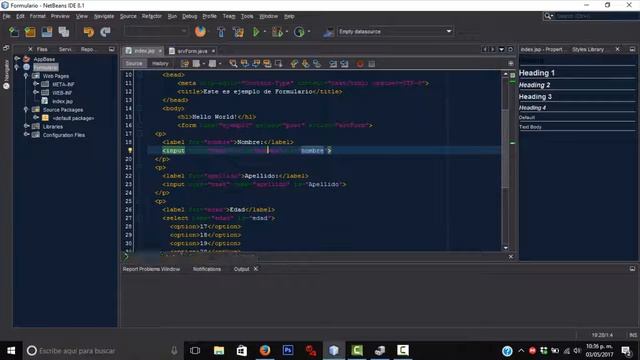Switch to the Notifications tab

click(x=207, y=269)
